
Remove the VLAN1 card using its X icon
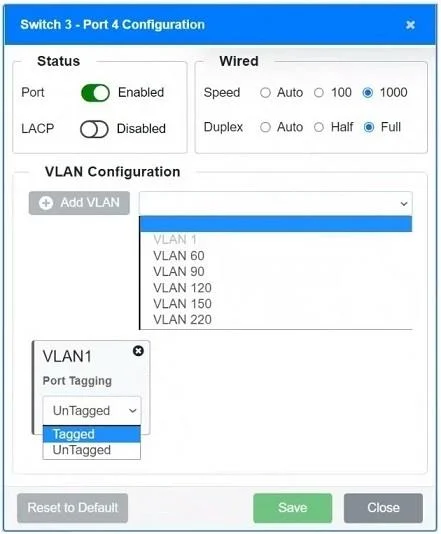click(x=138, y=351)
